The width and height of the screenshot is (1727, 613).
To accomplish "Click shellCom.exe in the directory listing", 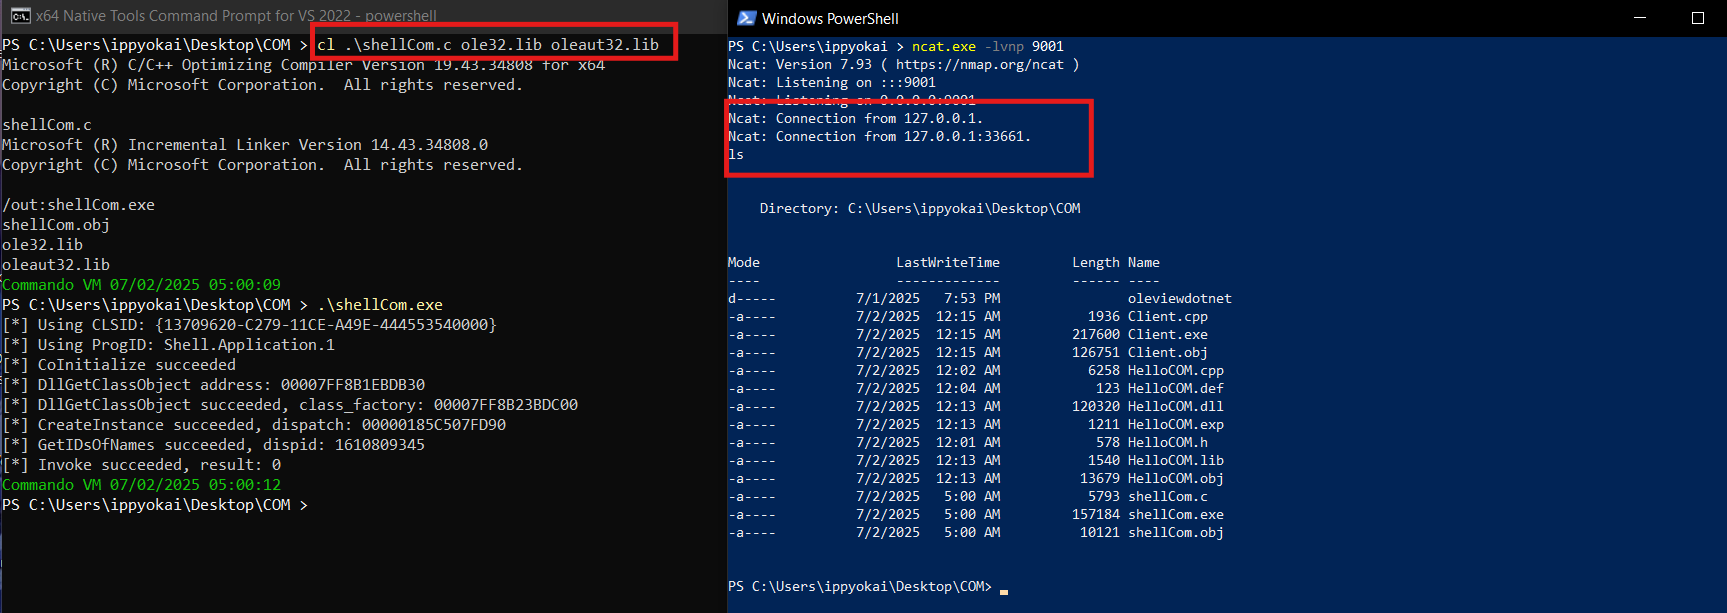I will click(1175, 515).
